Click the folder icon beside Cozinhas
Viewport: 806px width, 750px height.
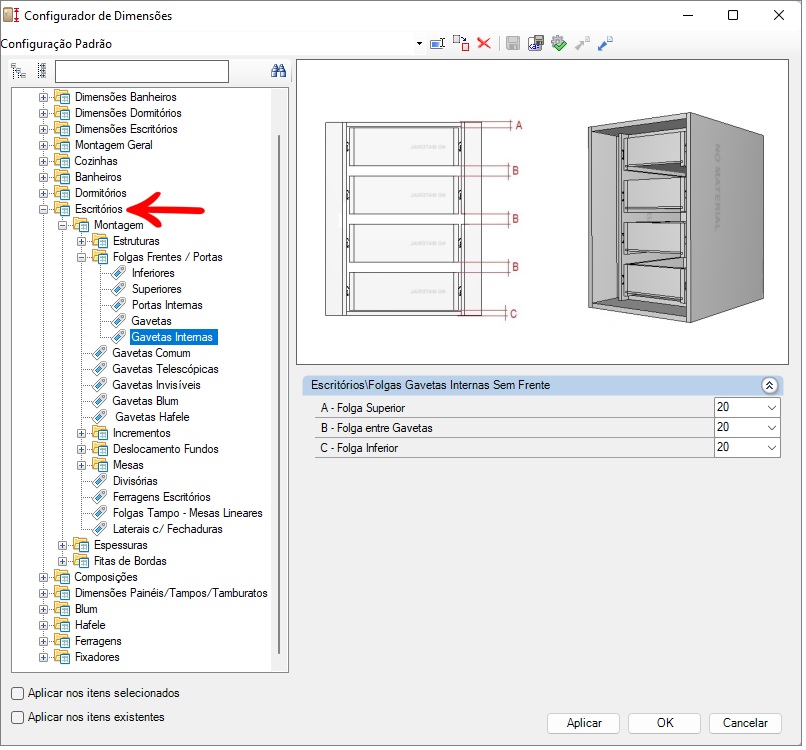pyautogui.click(x=62, y=161)
